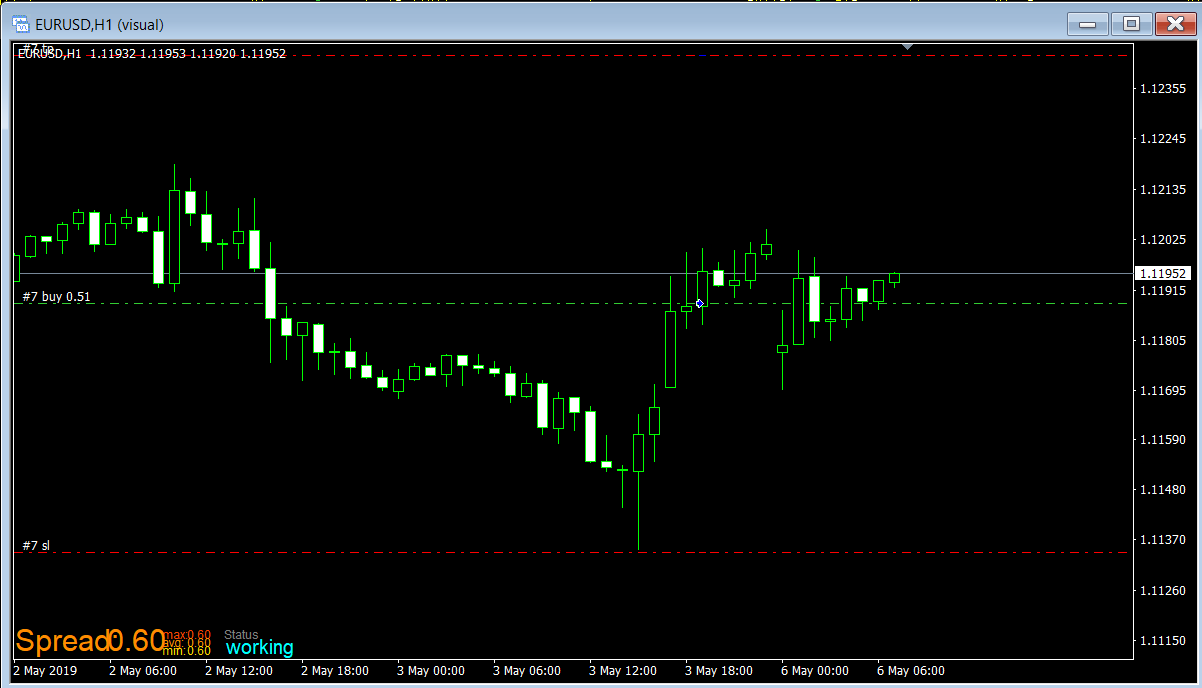Click price scale value 1.11150
The height and width of the screenshot is (688, 1202).
[x=1163, y=641]
